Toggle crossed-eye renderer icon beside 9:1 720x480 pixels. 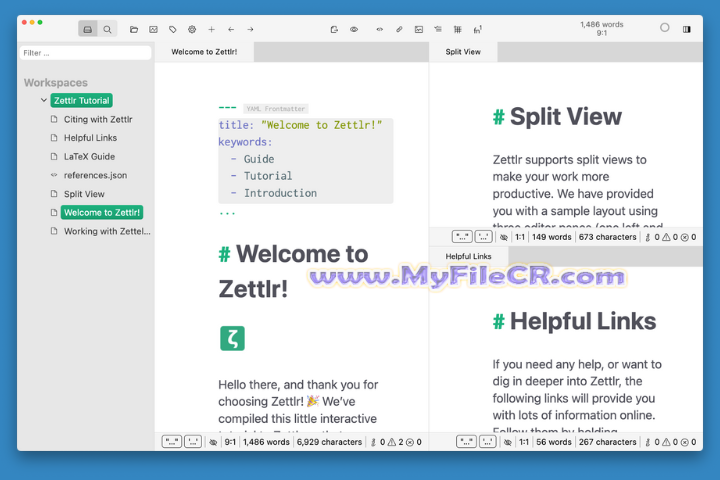pos(213,442)
